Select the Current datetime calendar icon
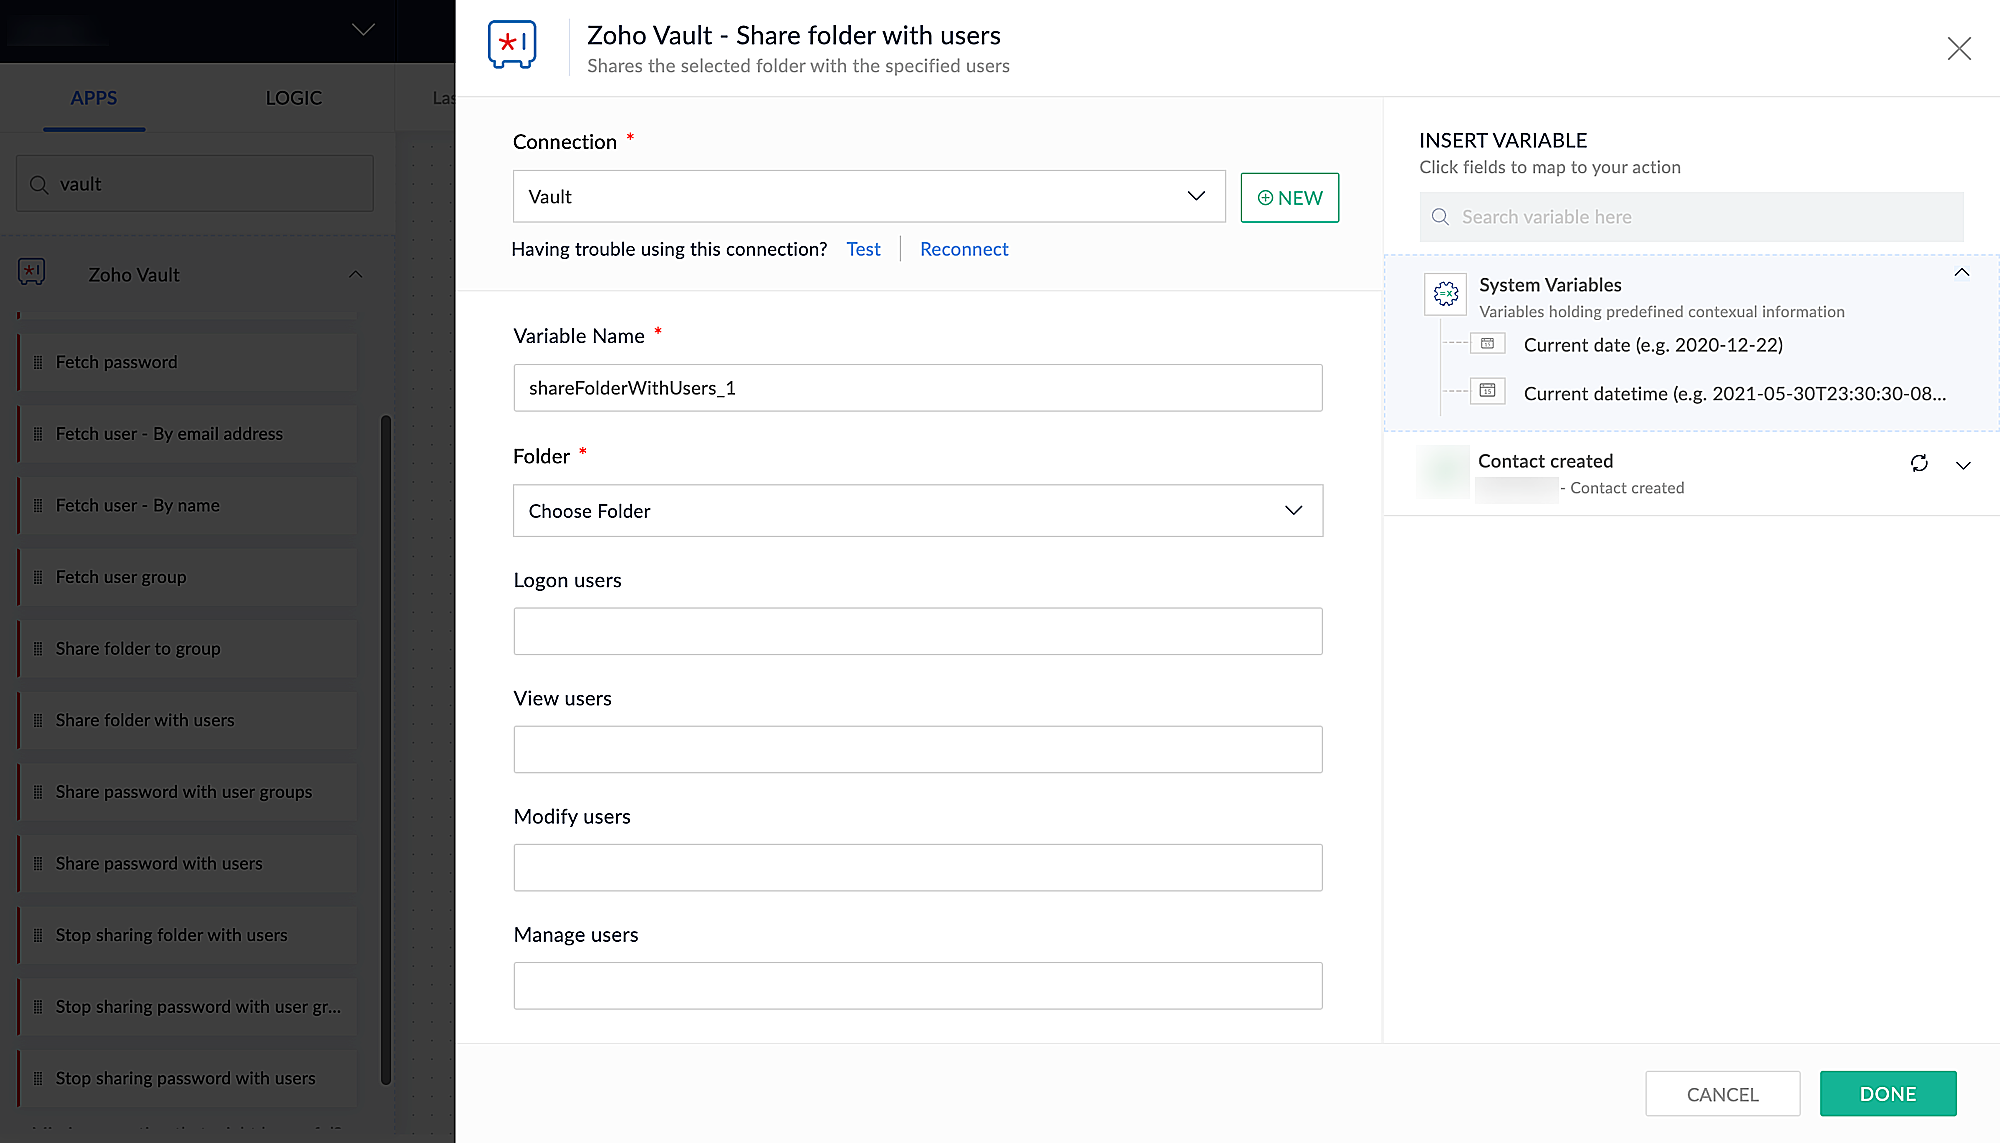Viewport: 2000px width, 1143px height. (x=1487, y=391)
